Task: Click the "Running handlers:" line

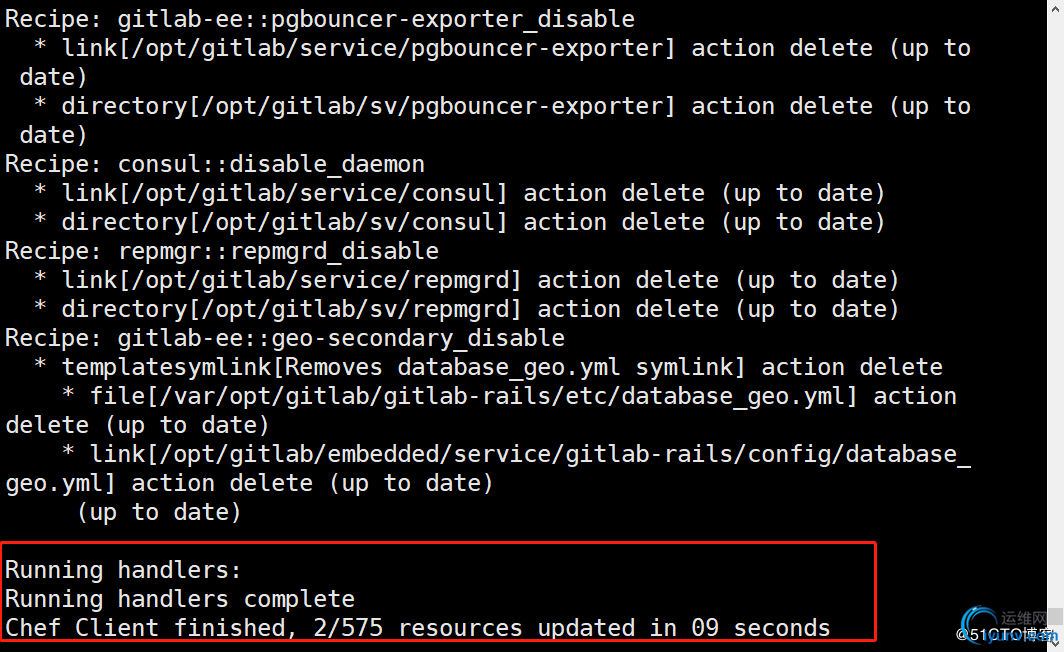Action: (123, 570)
